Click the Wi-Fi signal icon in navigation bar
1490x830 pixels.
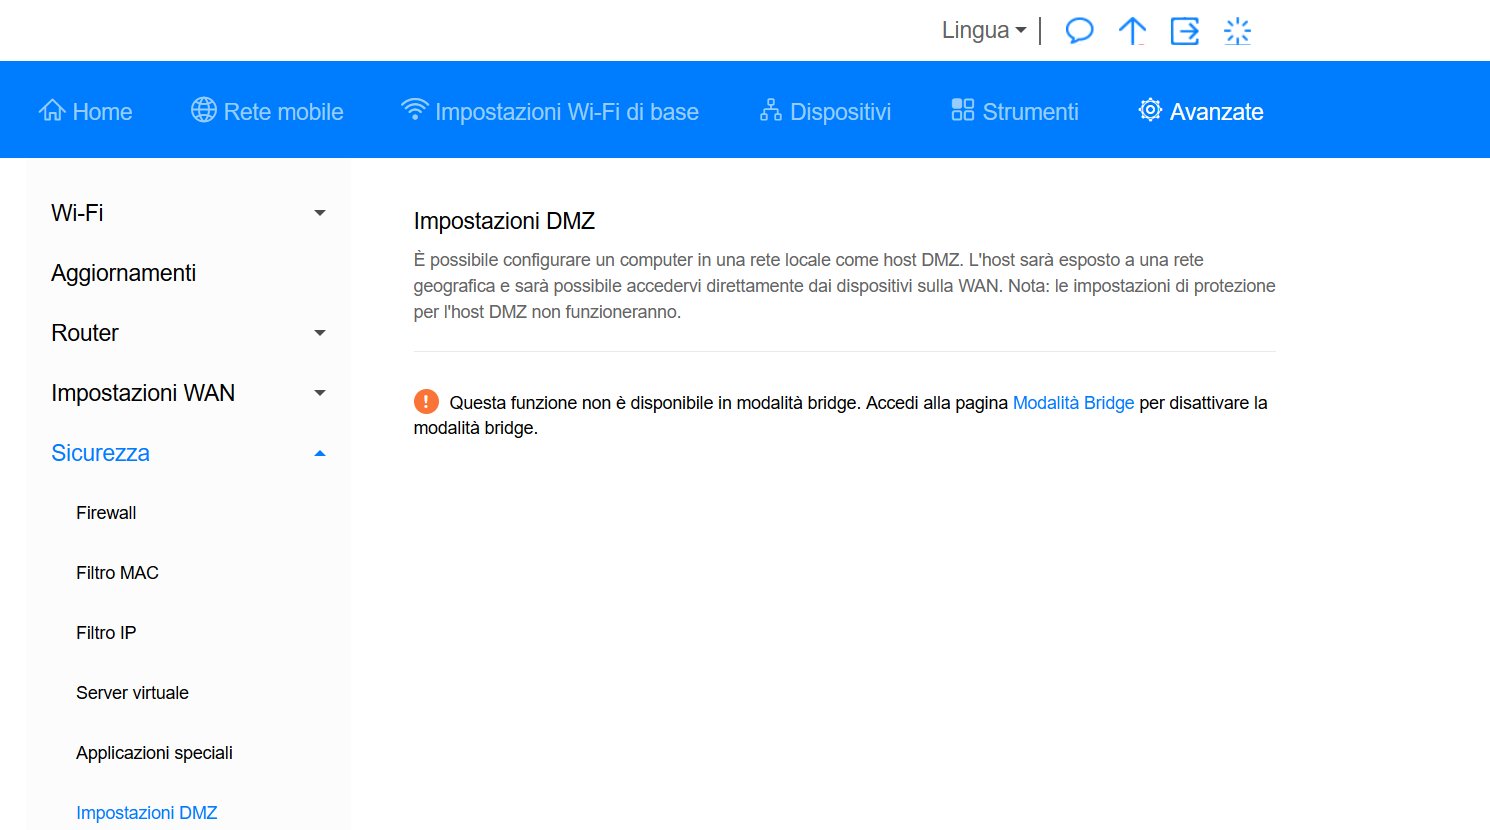(x=414, y=110)
